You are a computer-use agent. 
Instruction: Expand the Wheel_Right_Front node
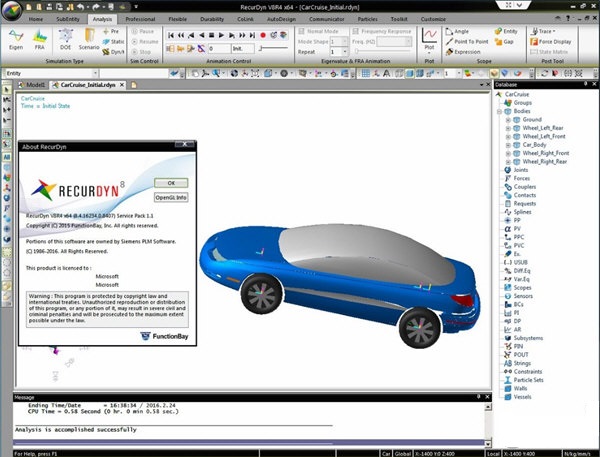[508, 153]
